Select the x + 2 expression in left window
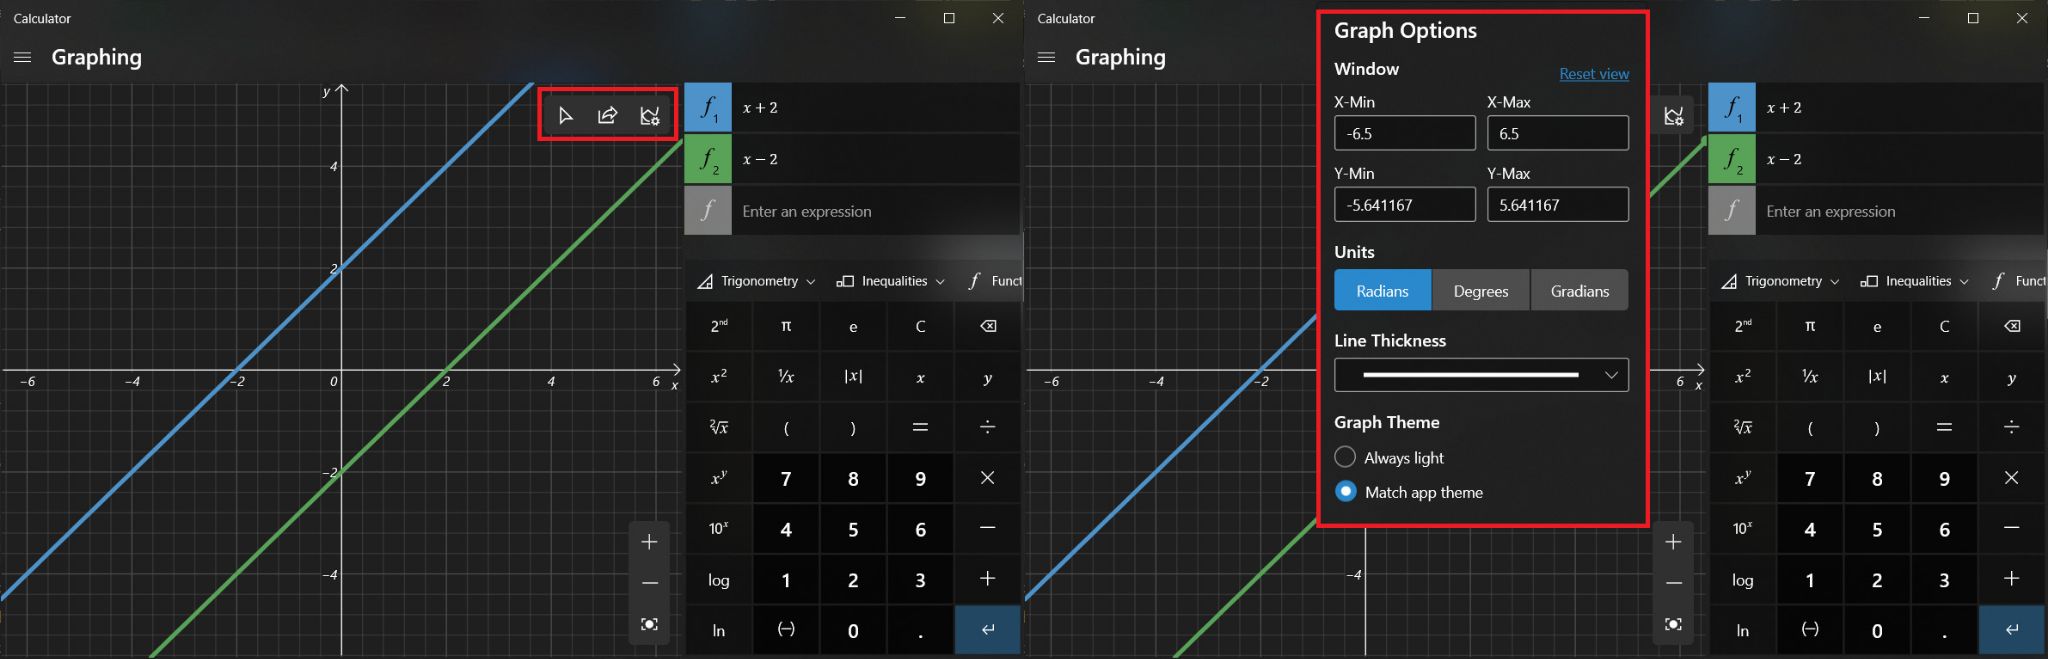 (875, 108)
